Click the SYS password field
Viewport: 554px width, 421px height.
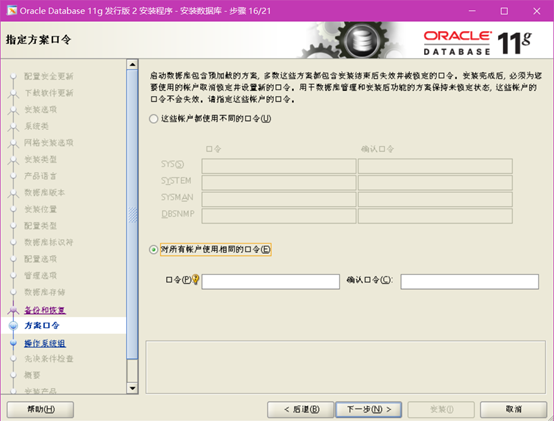(x=279, y=166)
